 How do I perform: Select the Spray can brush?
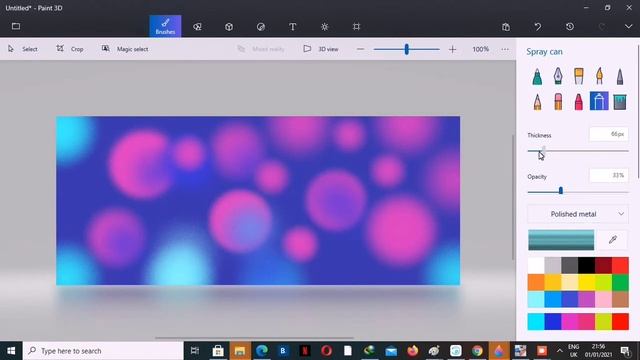(x=599, y=101)
